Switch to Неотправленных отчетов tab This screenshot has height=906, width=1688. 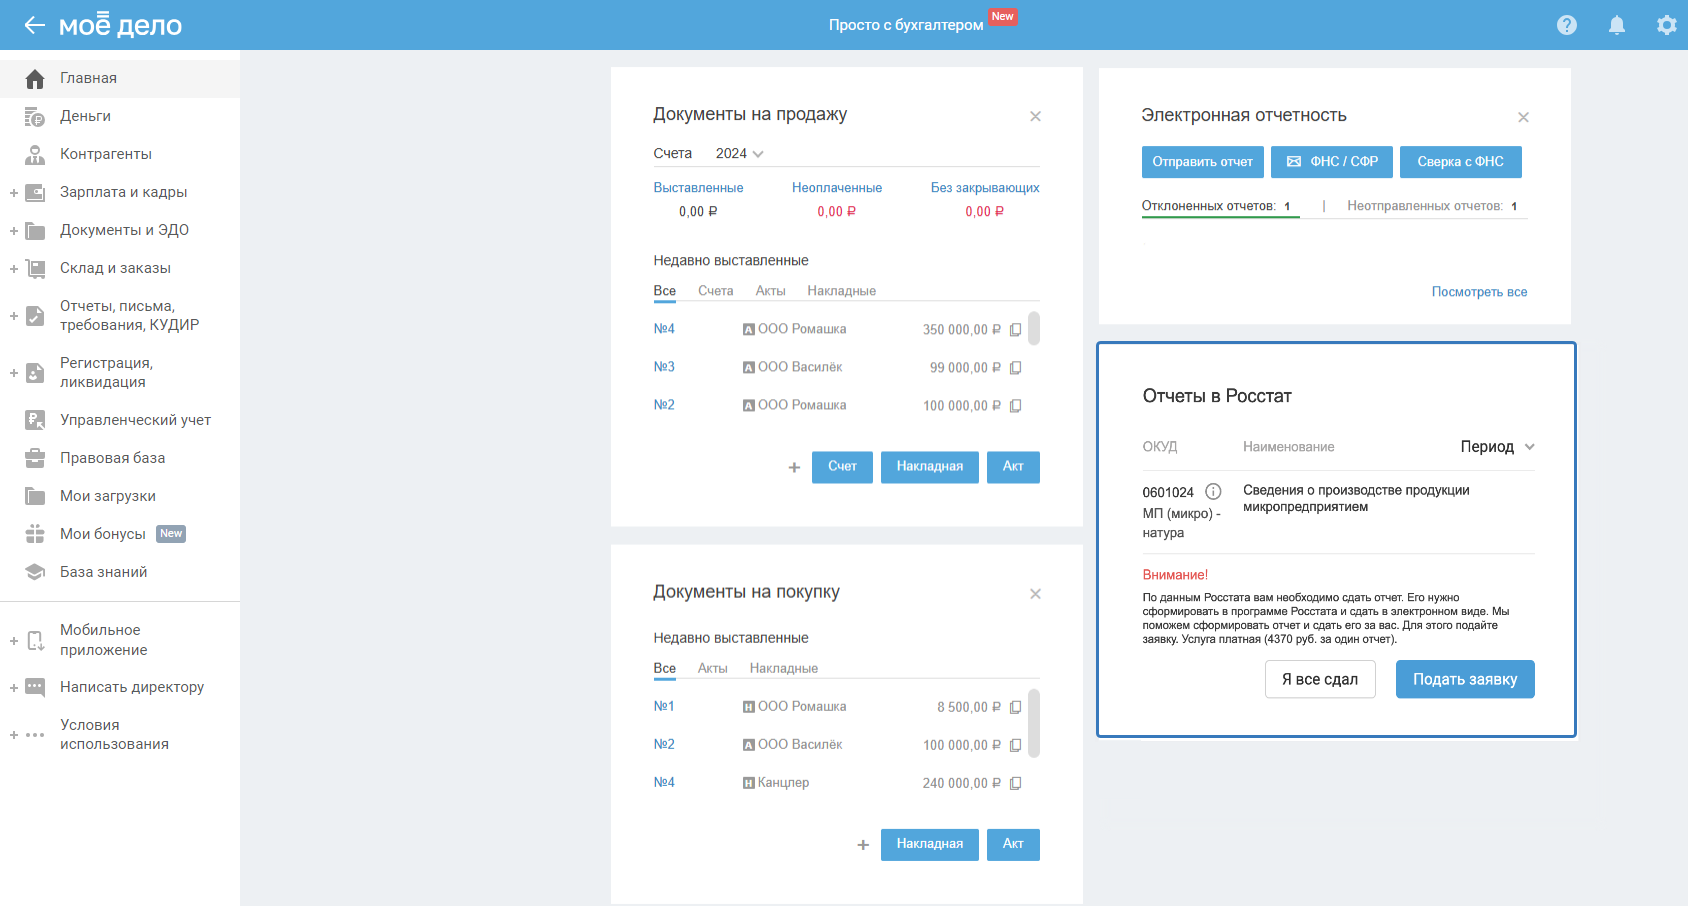1432,206
